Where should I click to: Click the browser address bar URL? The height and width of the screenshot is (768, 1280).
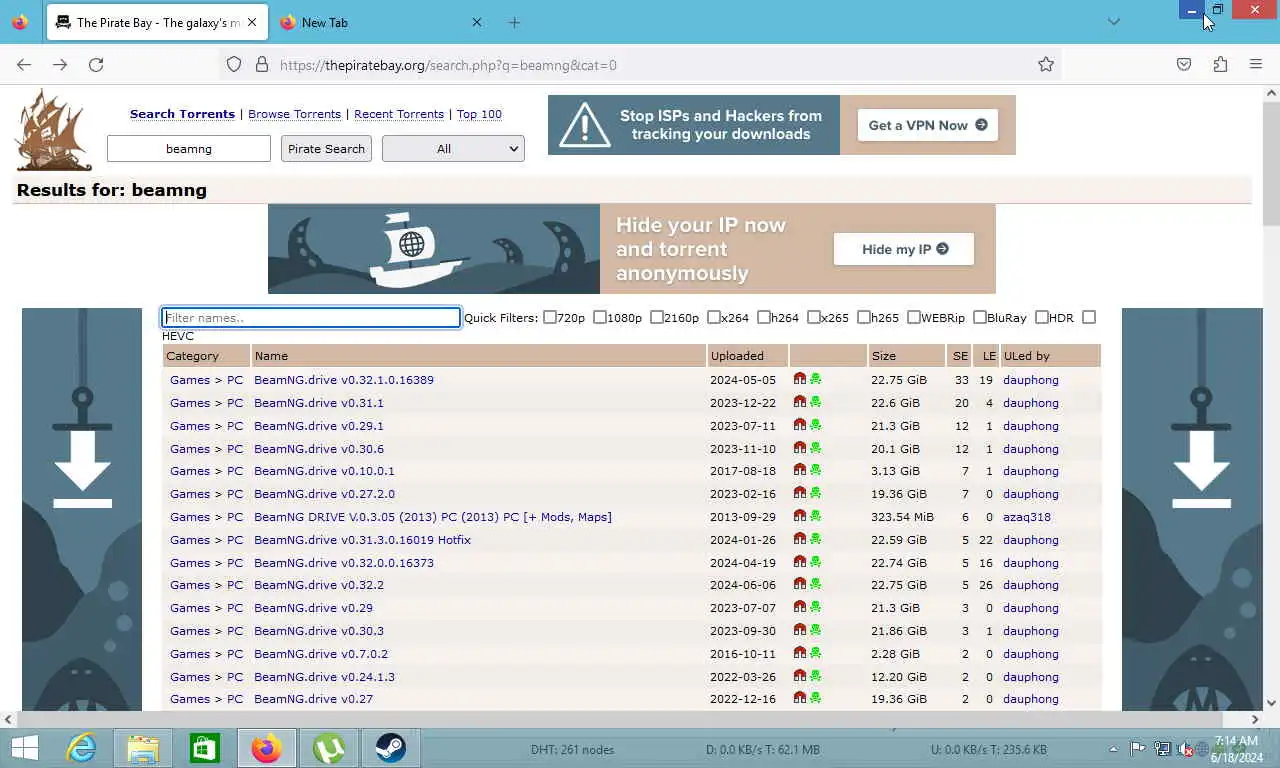point(448,65)
